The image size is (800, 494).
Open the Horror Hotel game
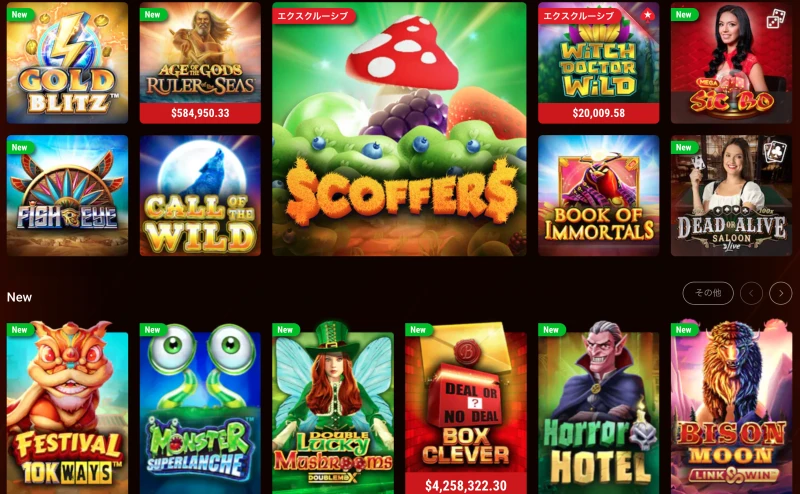coord(598,407)
